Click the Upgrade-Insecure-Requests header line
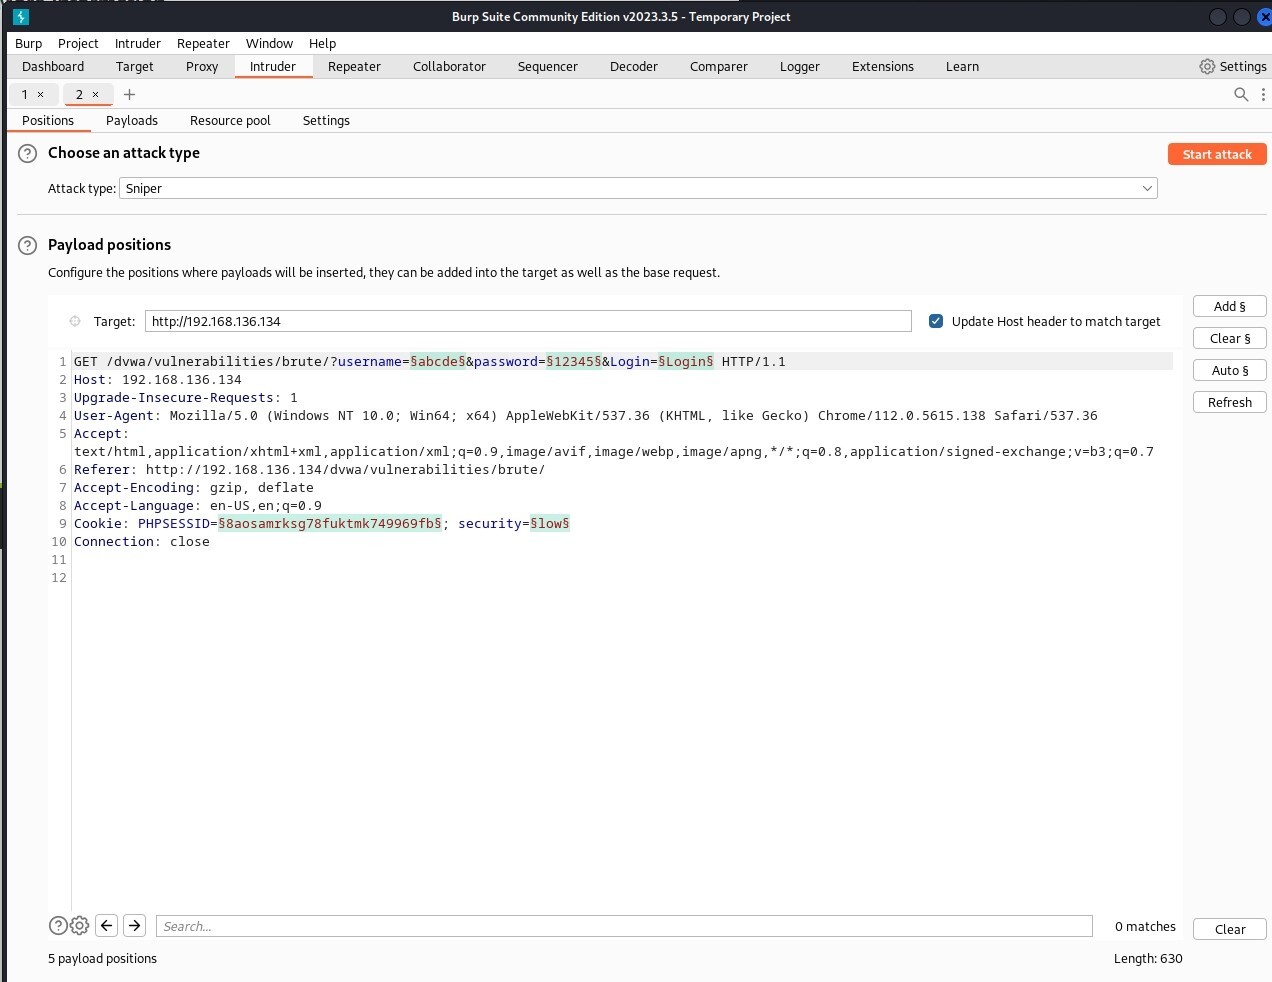1272x982 pixels. click(186, 398)
